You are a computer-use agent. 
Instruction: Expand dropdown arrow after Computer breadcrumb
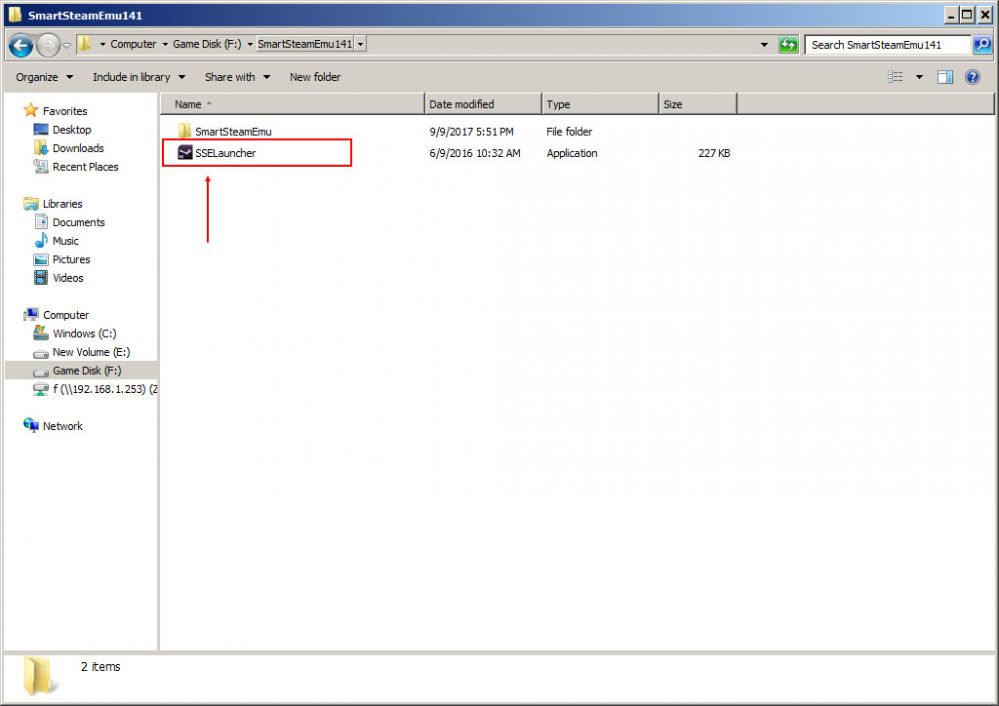(165, 44)
